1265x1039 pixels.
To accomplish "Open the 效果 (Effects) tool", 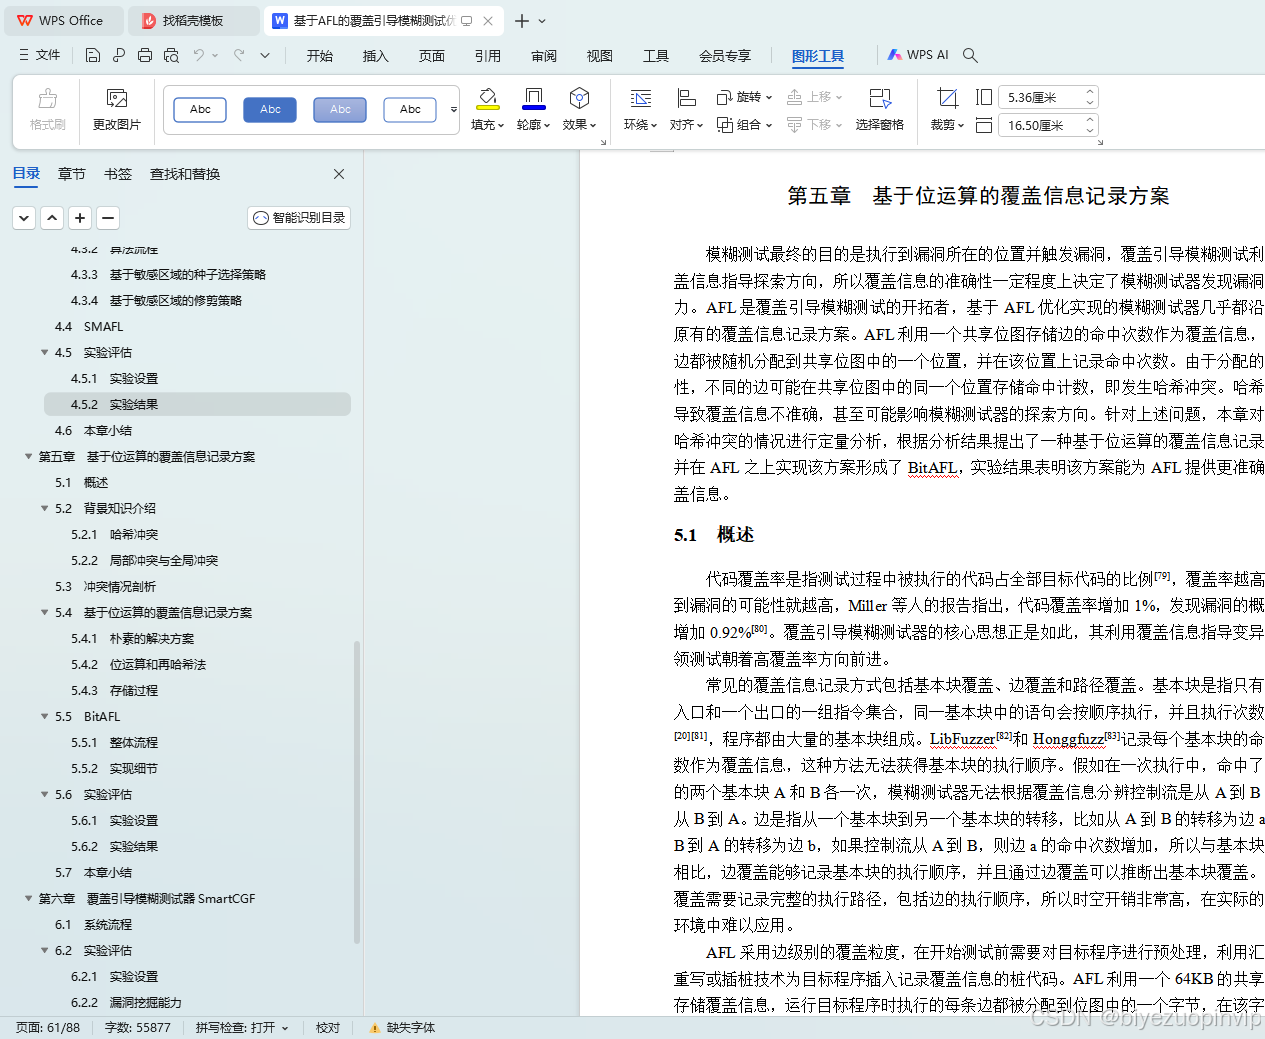I will click(579, 110).
